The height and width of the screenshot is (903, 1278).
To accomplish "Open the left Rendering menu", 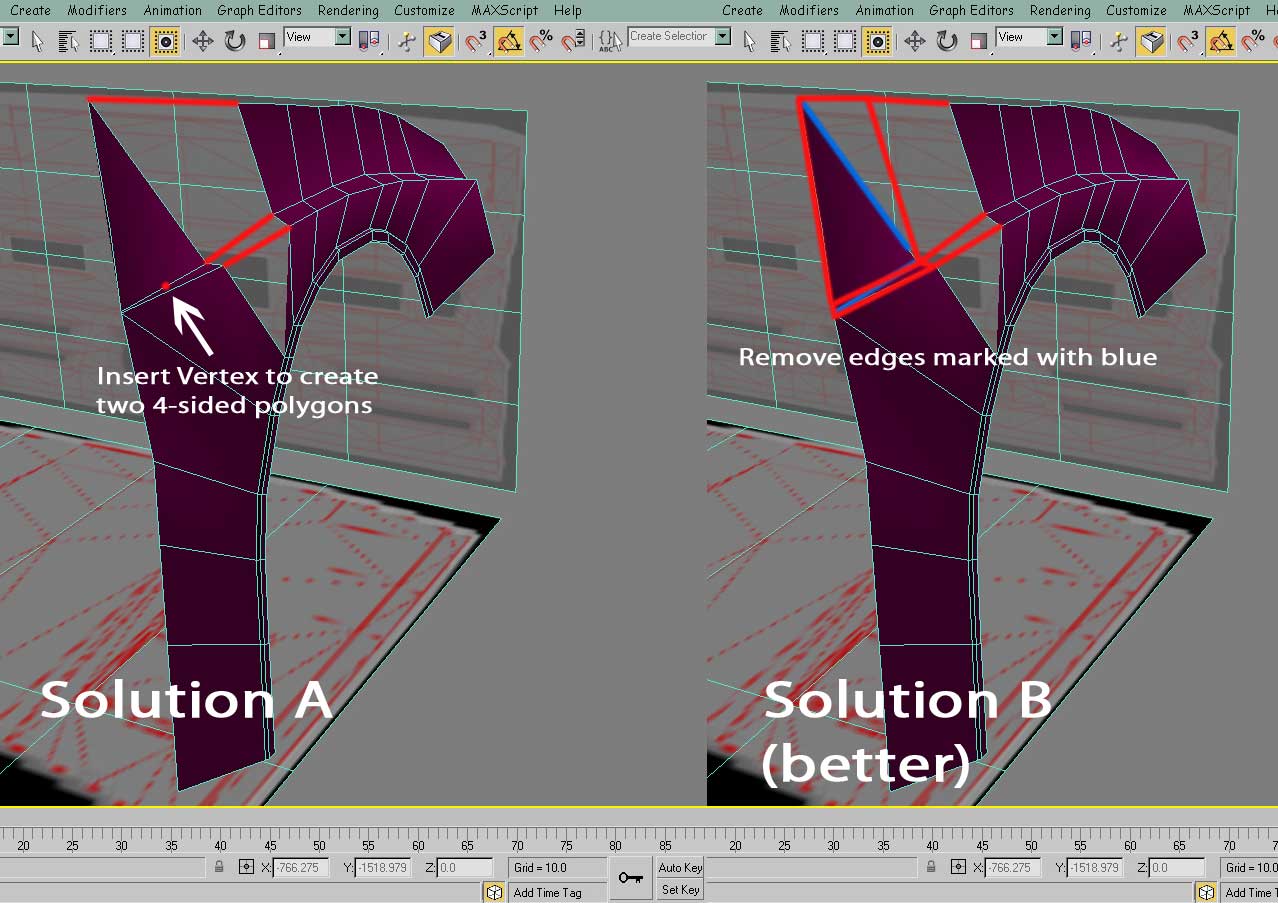I will click(348, 10).
